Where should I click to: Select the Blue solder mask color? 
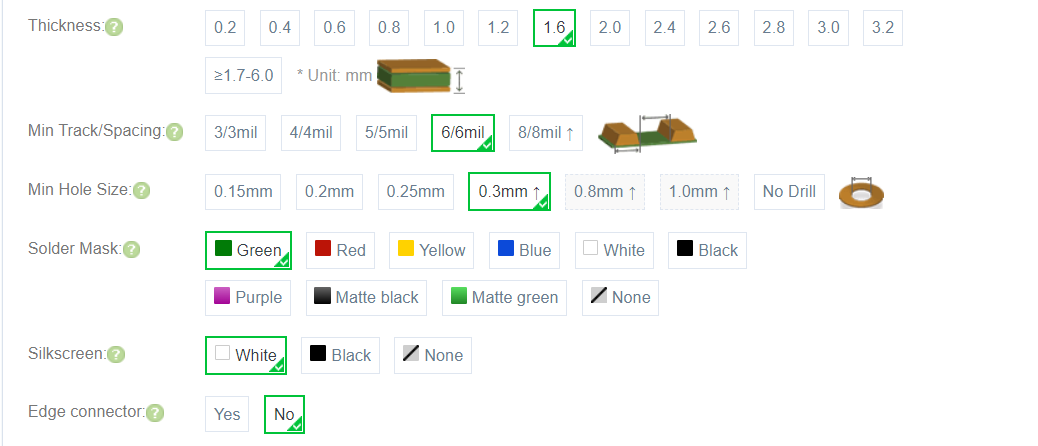tap(523, 250)
